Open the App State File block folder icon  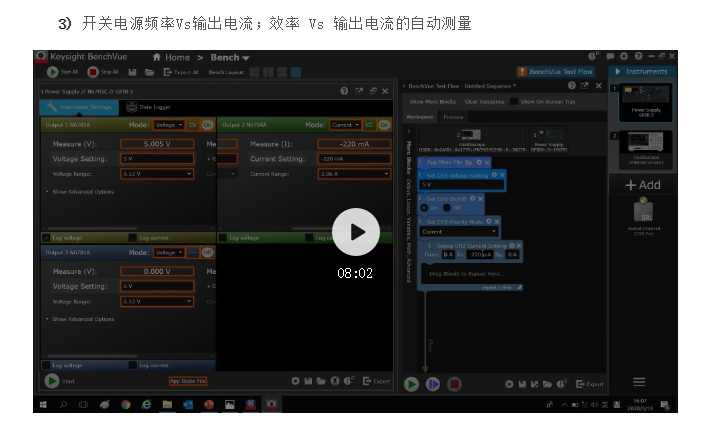pos(468,162)
